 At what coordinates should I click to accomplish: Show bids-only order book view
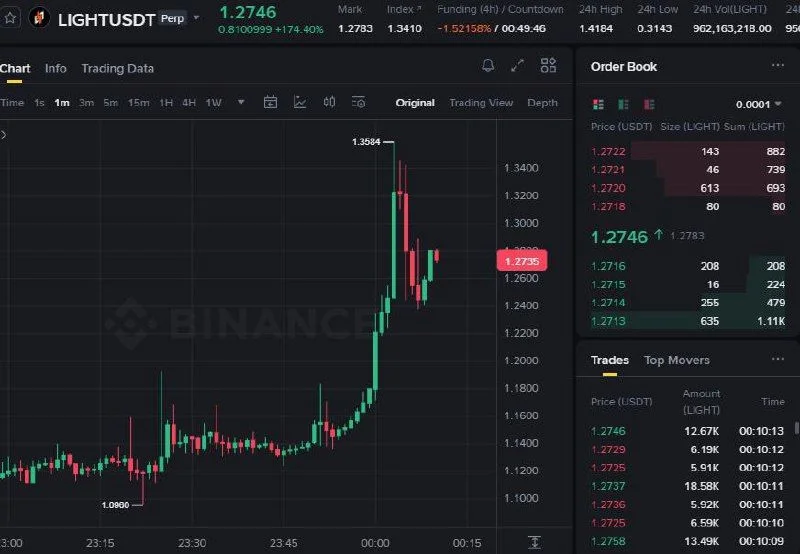pyautogui.click(x=623, y=105)
